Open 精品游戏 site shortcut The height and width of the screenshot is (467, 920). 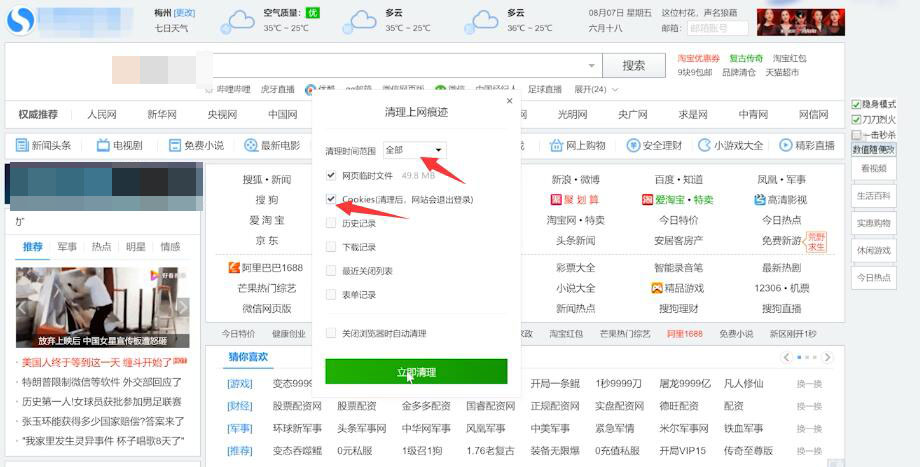point(678,288)
